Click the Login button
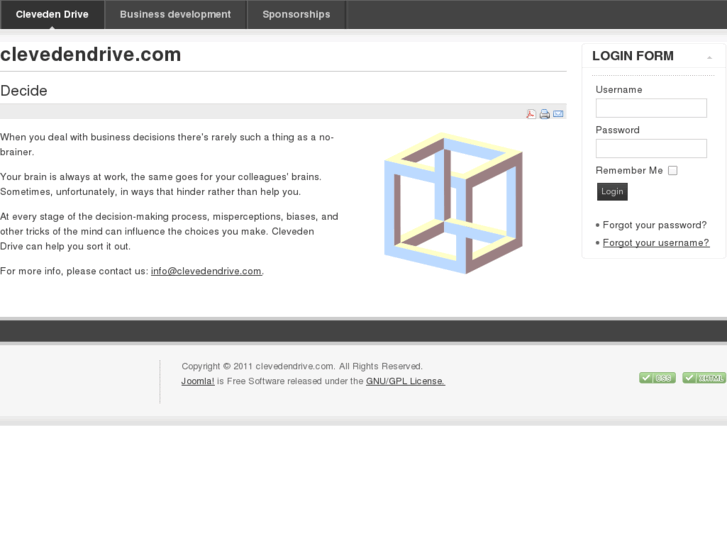 click(612, 192)
